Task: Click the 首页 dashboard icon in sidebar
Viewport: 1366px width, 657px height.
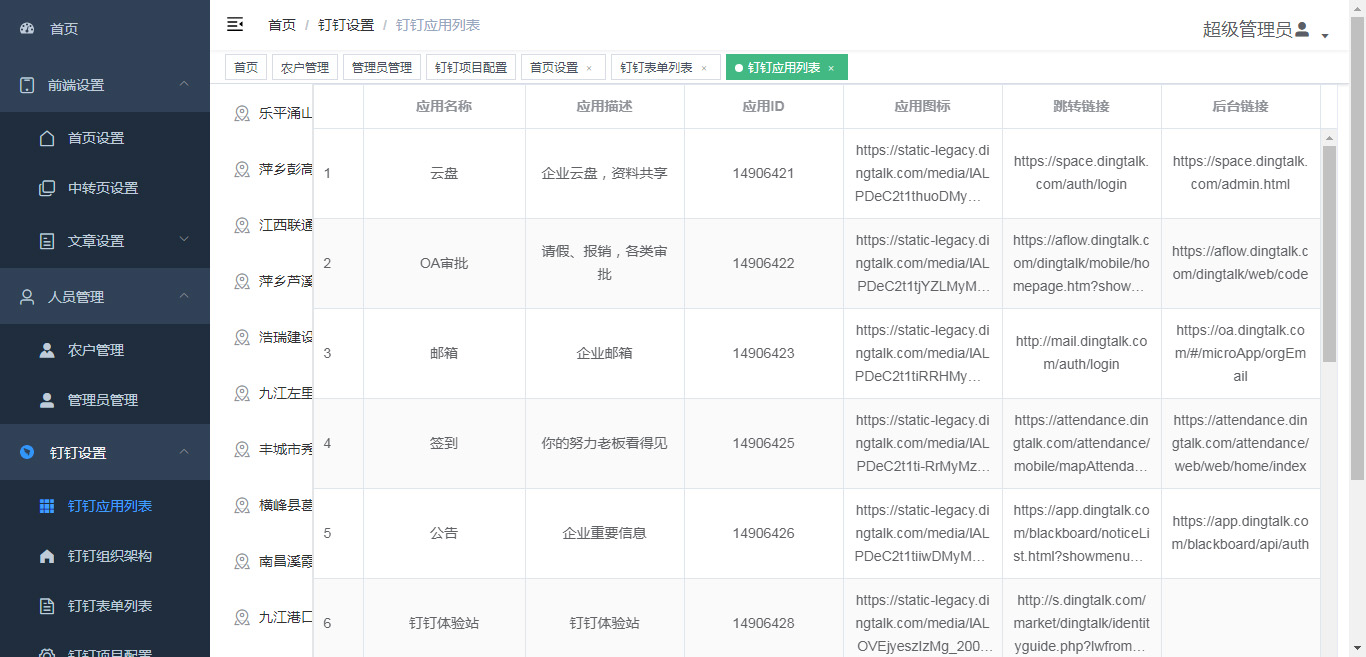Action: pos(27,29)
